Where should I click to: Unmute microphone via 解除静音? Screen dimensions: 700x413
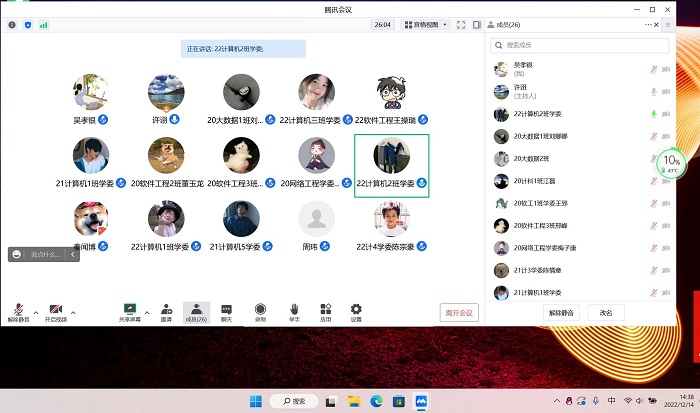[x=18, y=311]
